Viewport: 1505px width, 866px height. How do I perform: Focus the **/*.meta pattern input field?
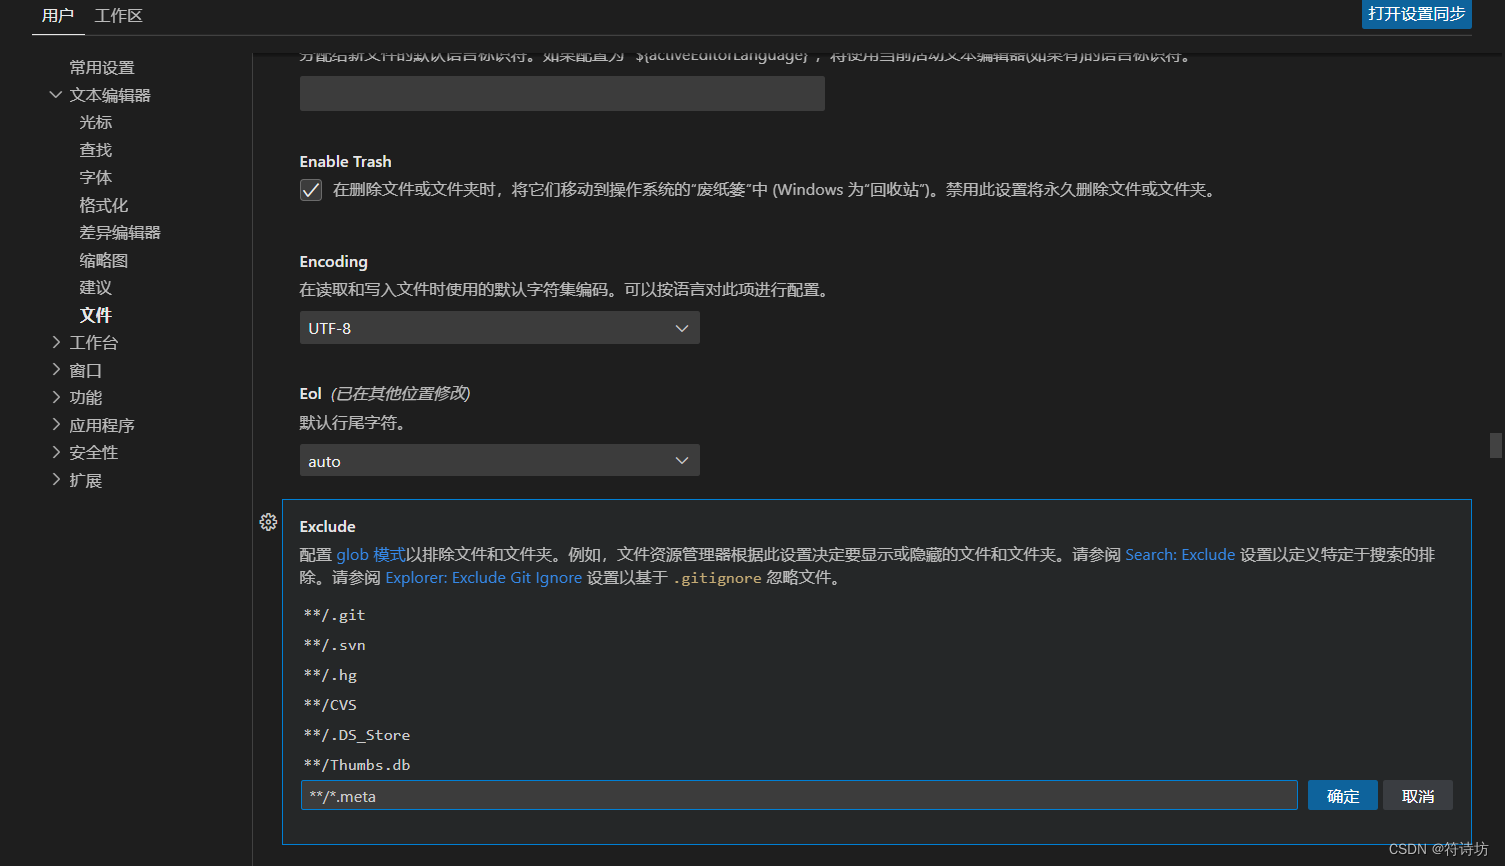tap(799, 796)
